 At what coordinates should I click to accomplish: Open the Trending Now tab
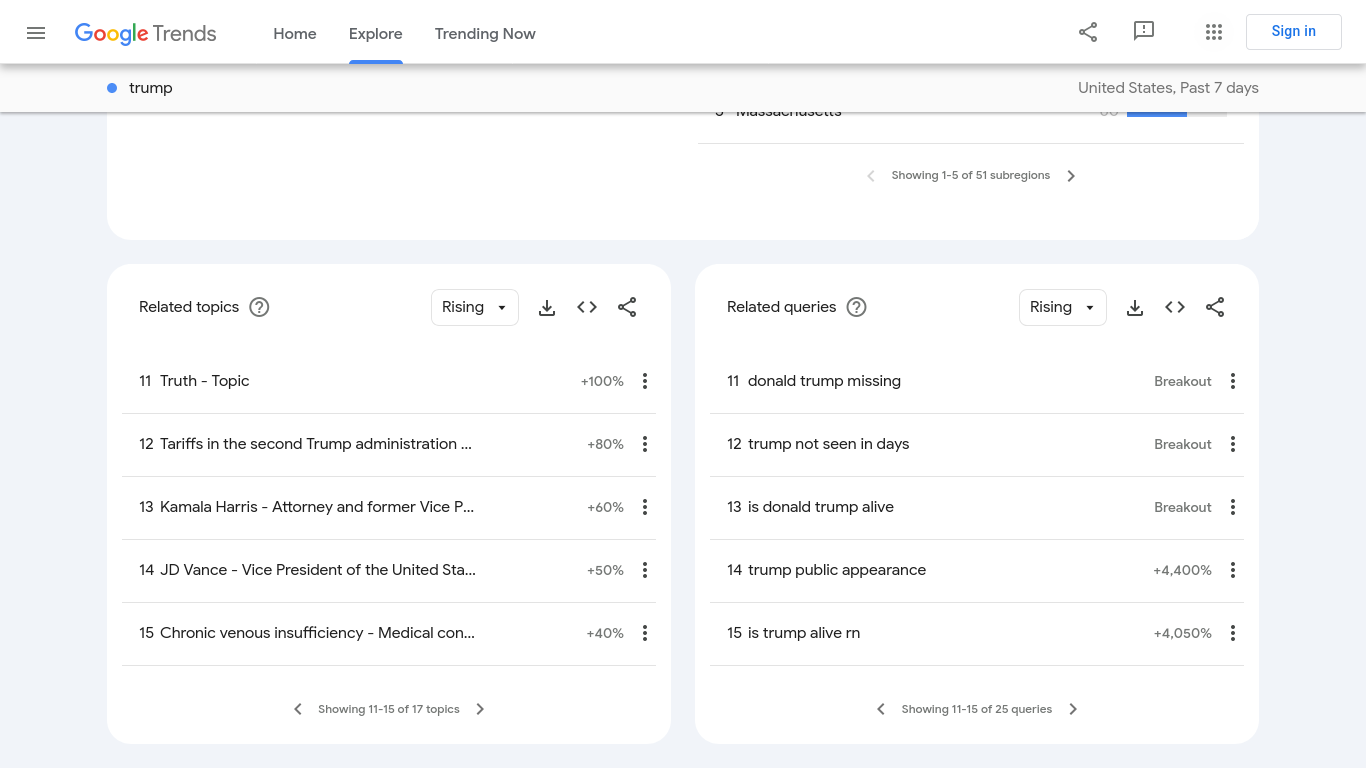click(485, 34)
